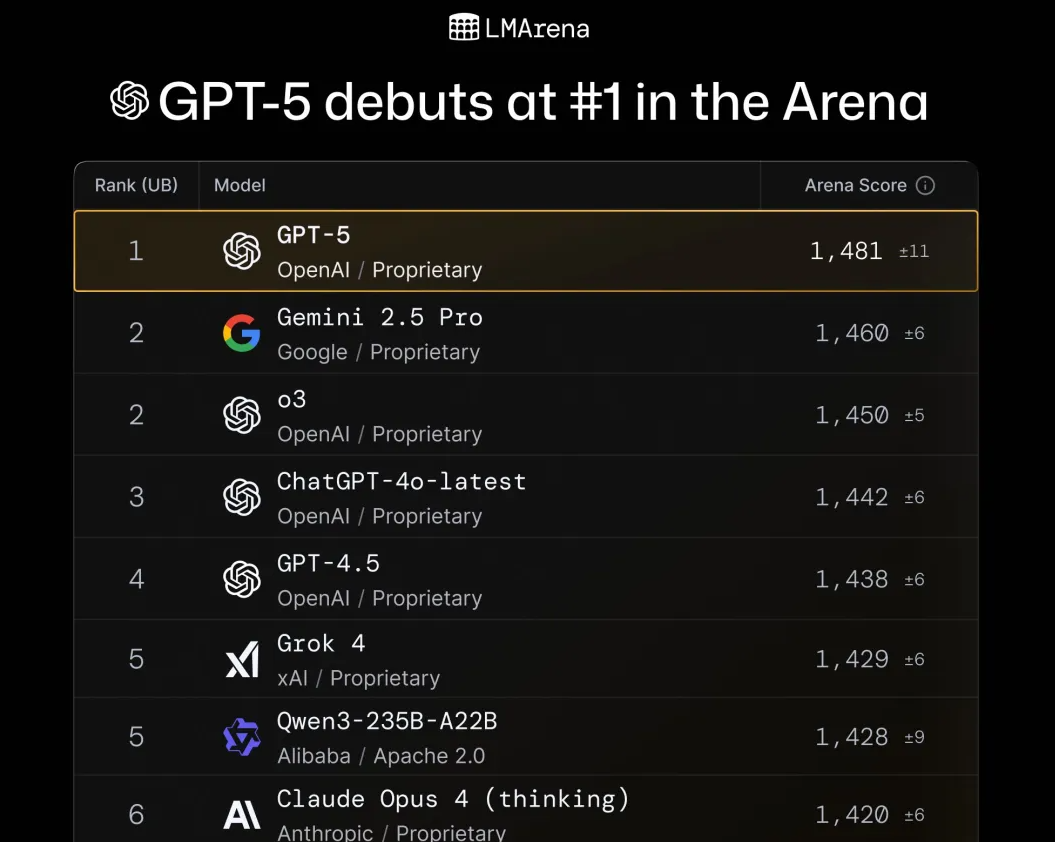The width and height of the screenshot is (1055, 842).
Task: Click the Google logo for Gemini 2.5 Pro
Action: point(242,332)
